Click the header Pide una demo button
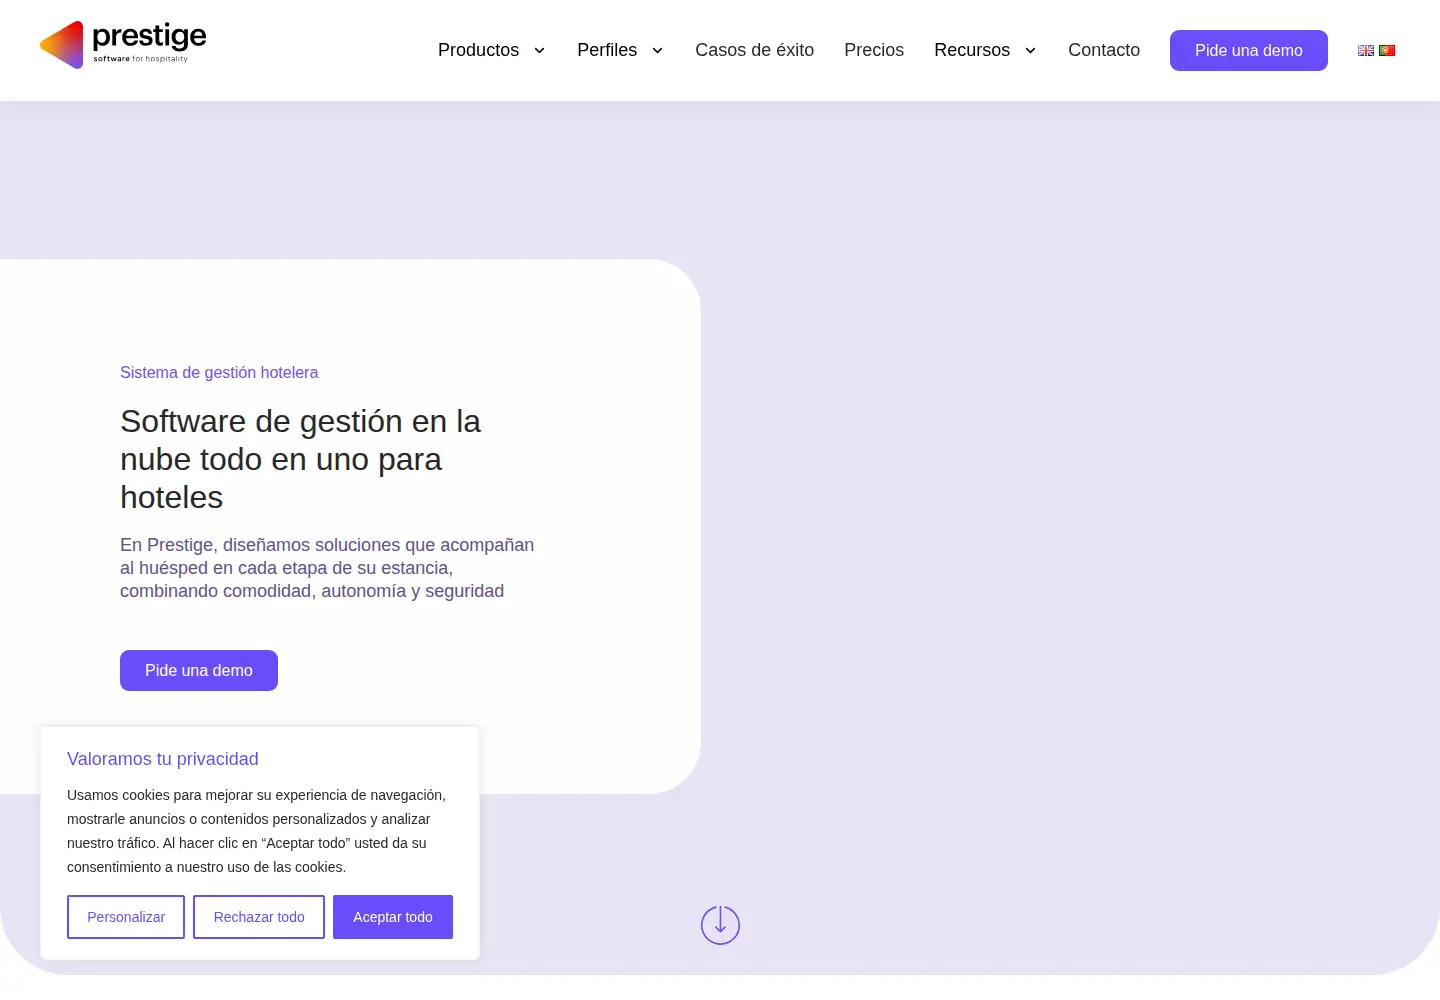The image size is (1440, 1000). [1249, 50]
